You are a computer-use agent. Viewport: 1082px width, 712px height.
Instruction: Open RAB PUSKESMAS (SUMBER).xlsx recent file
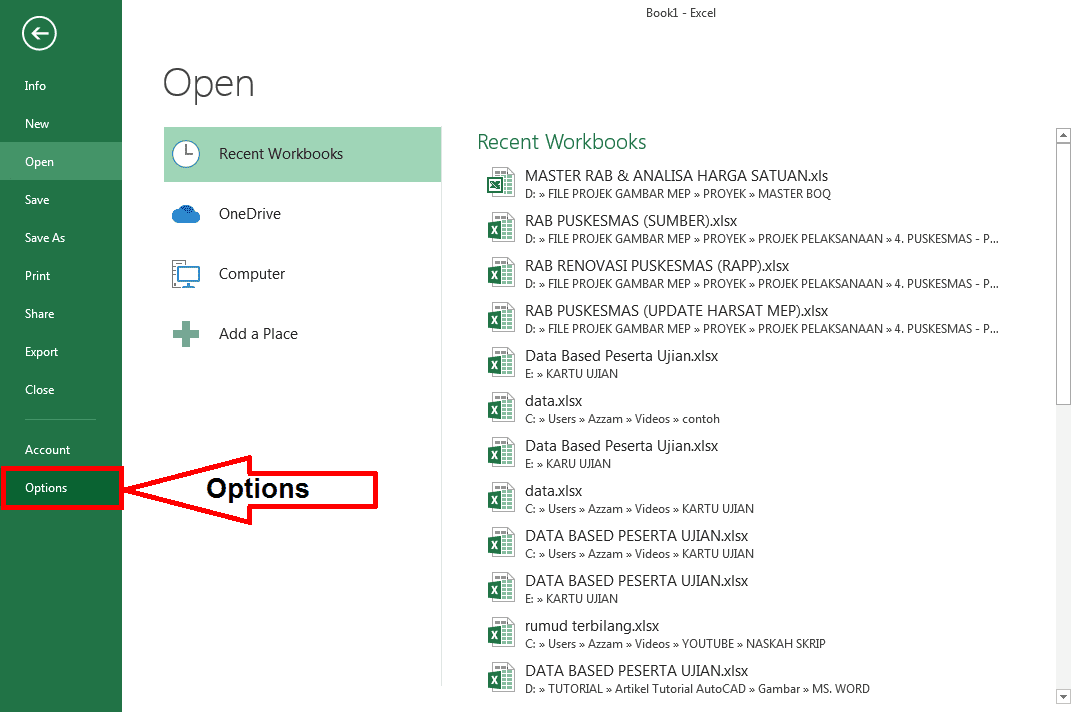click(630, 220)
